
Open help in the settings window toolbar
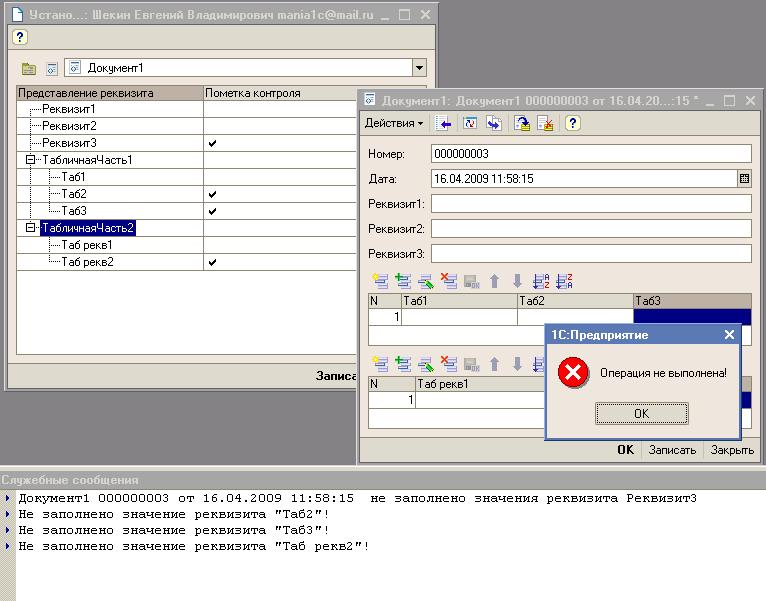tap(20, 37)
